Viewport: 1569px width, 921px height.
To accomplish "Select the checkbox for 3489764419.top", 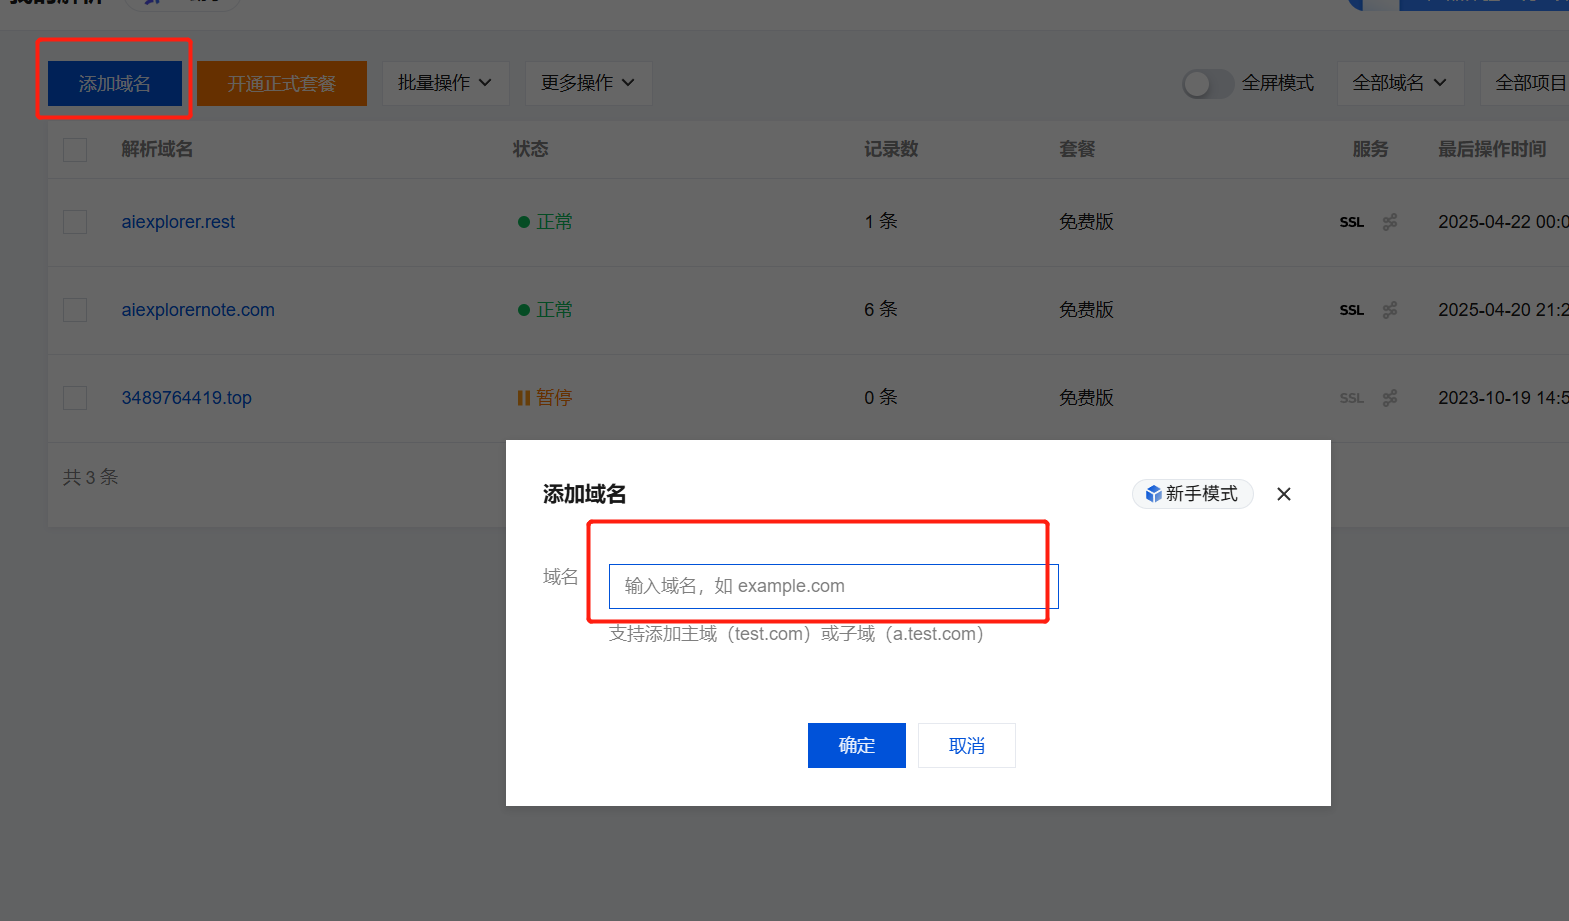I will point(75,398).
